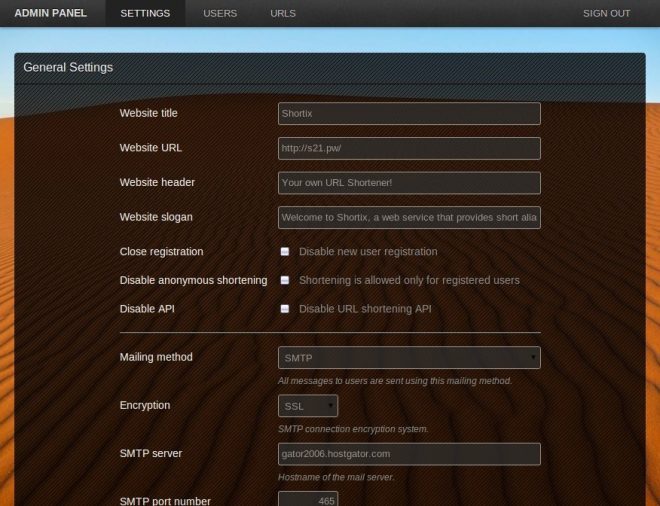Click the Website URL input field
This screenshot has height=506, width=660.
coord(409,148)
